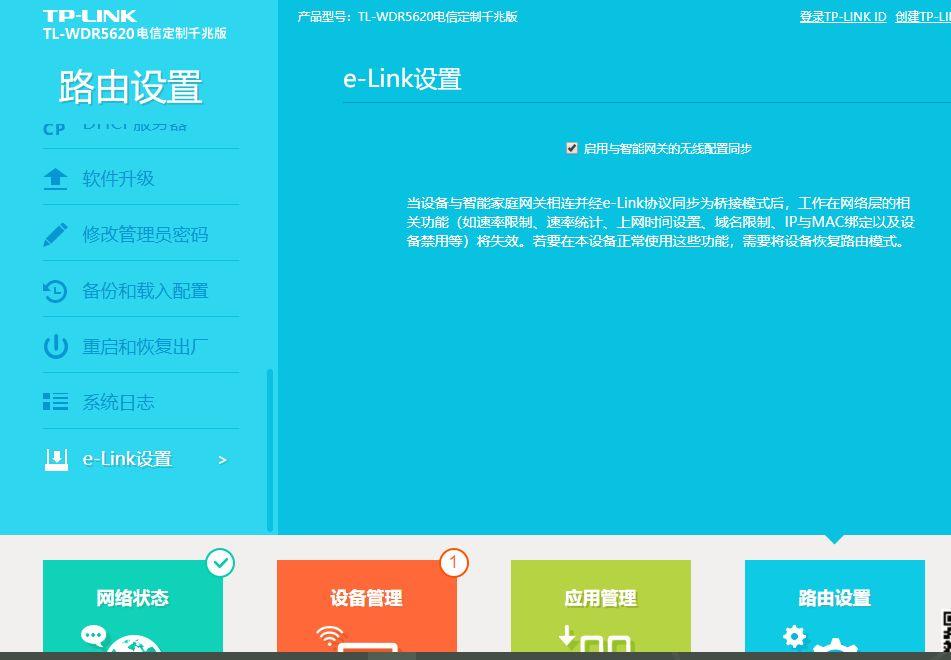Open 系统日志 menu item
Image resolution: width=951 pixels, height=660 pixels.
tap(141, 402)
